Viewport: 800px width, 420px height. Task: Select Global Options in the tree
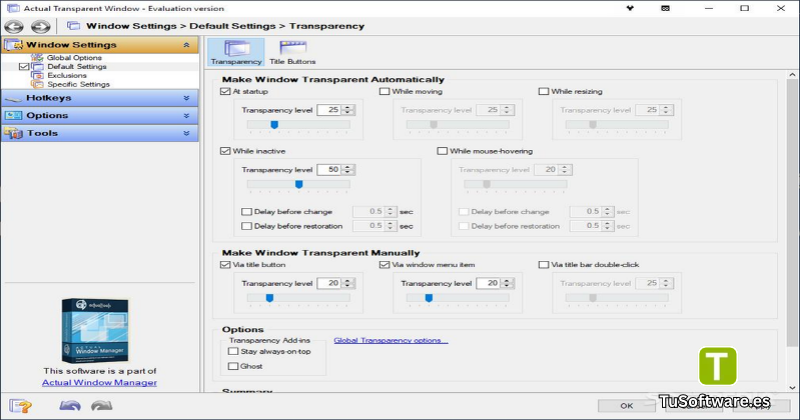pyautogui.click(x=74, y=58)
